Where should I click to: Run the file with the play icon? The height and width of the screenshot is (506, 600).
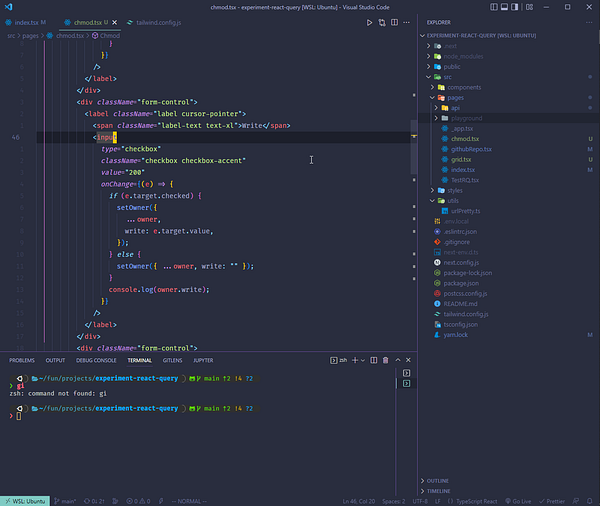click(369, 23)
